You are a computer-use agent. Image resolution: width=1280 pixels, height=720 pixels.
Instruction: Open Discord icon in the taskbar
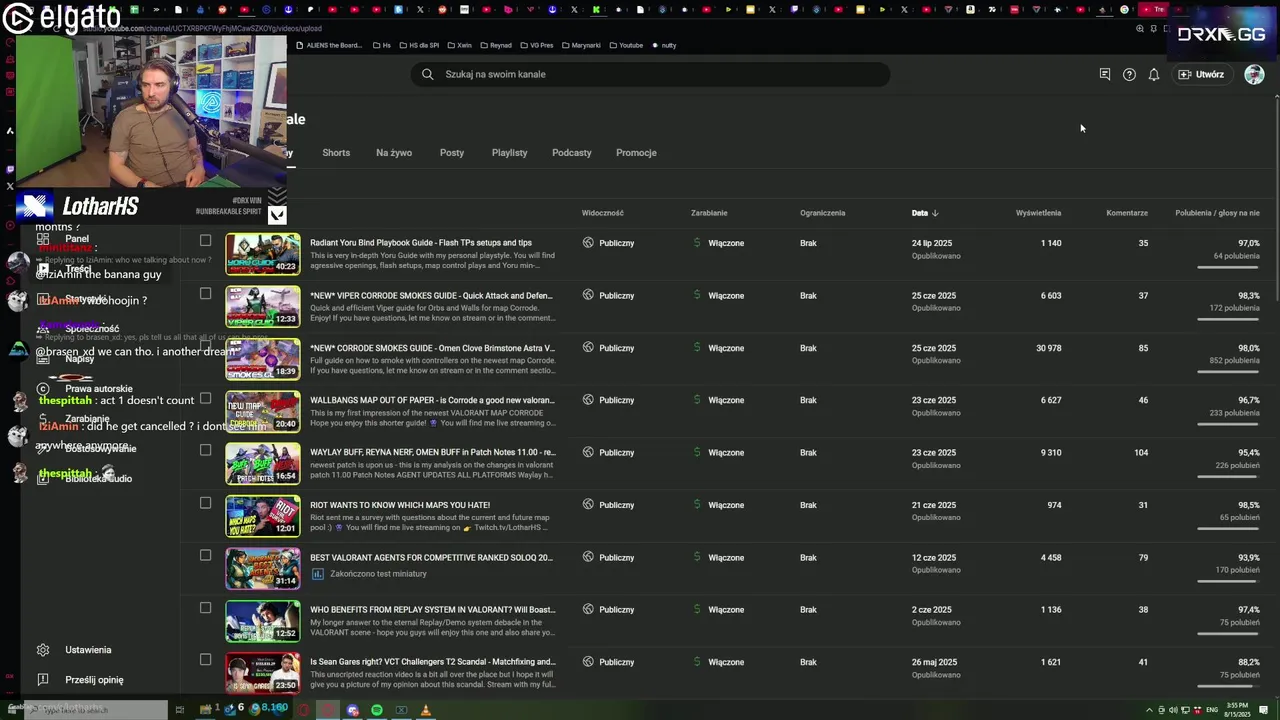pos(353,710)
